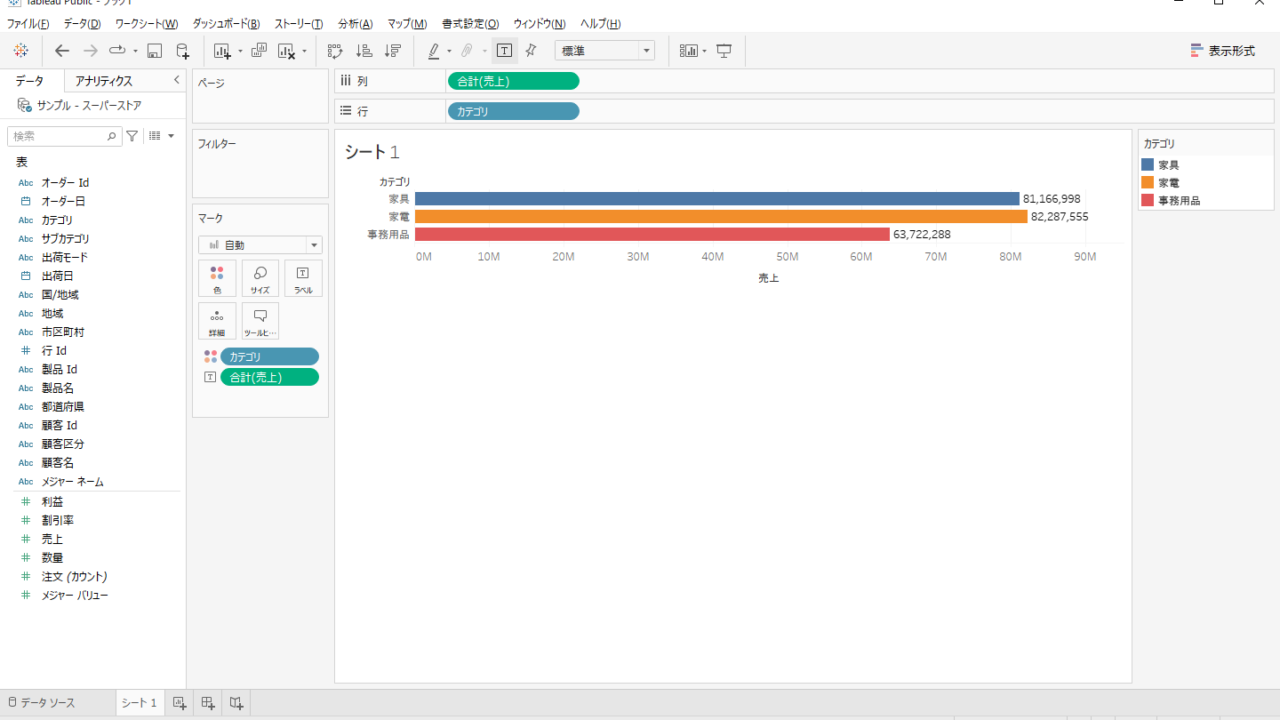Click the Save disk icon
The image size is (1280, 720).
[x=154, y=50]
